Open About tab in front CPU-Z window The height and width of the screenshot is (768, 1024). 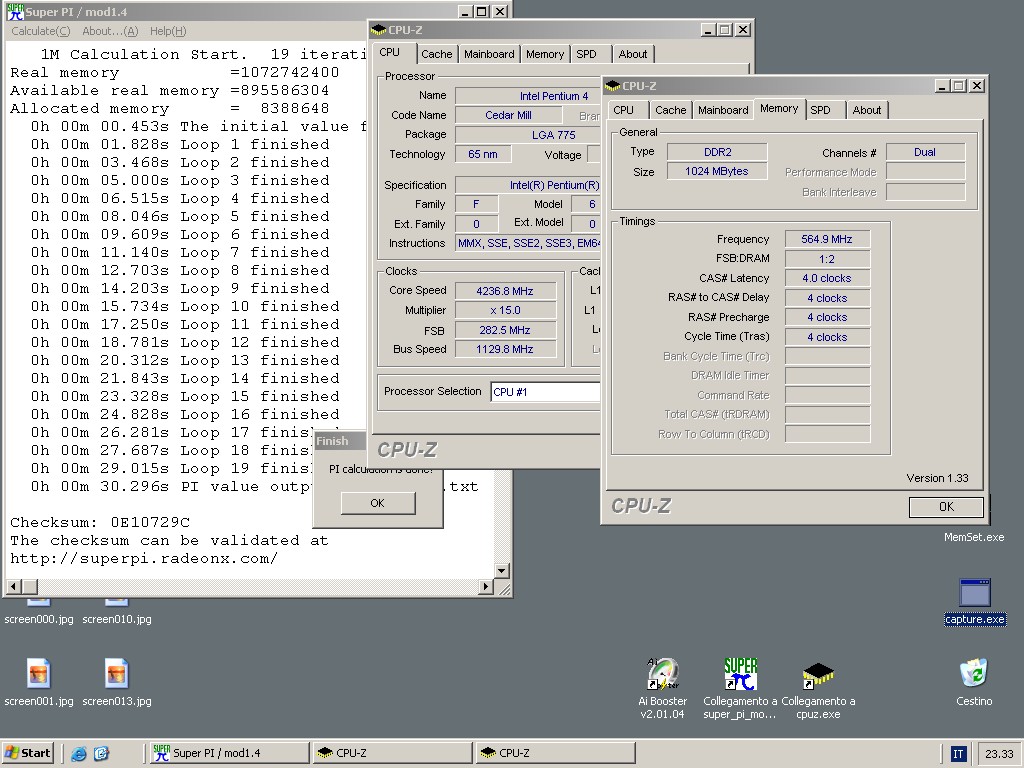[x=867, y=110]
